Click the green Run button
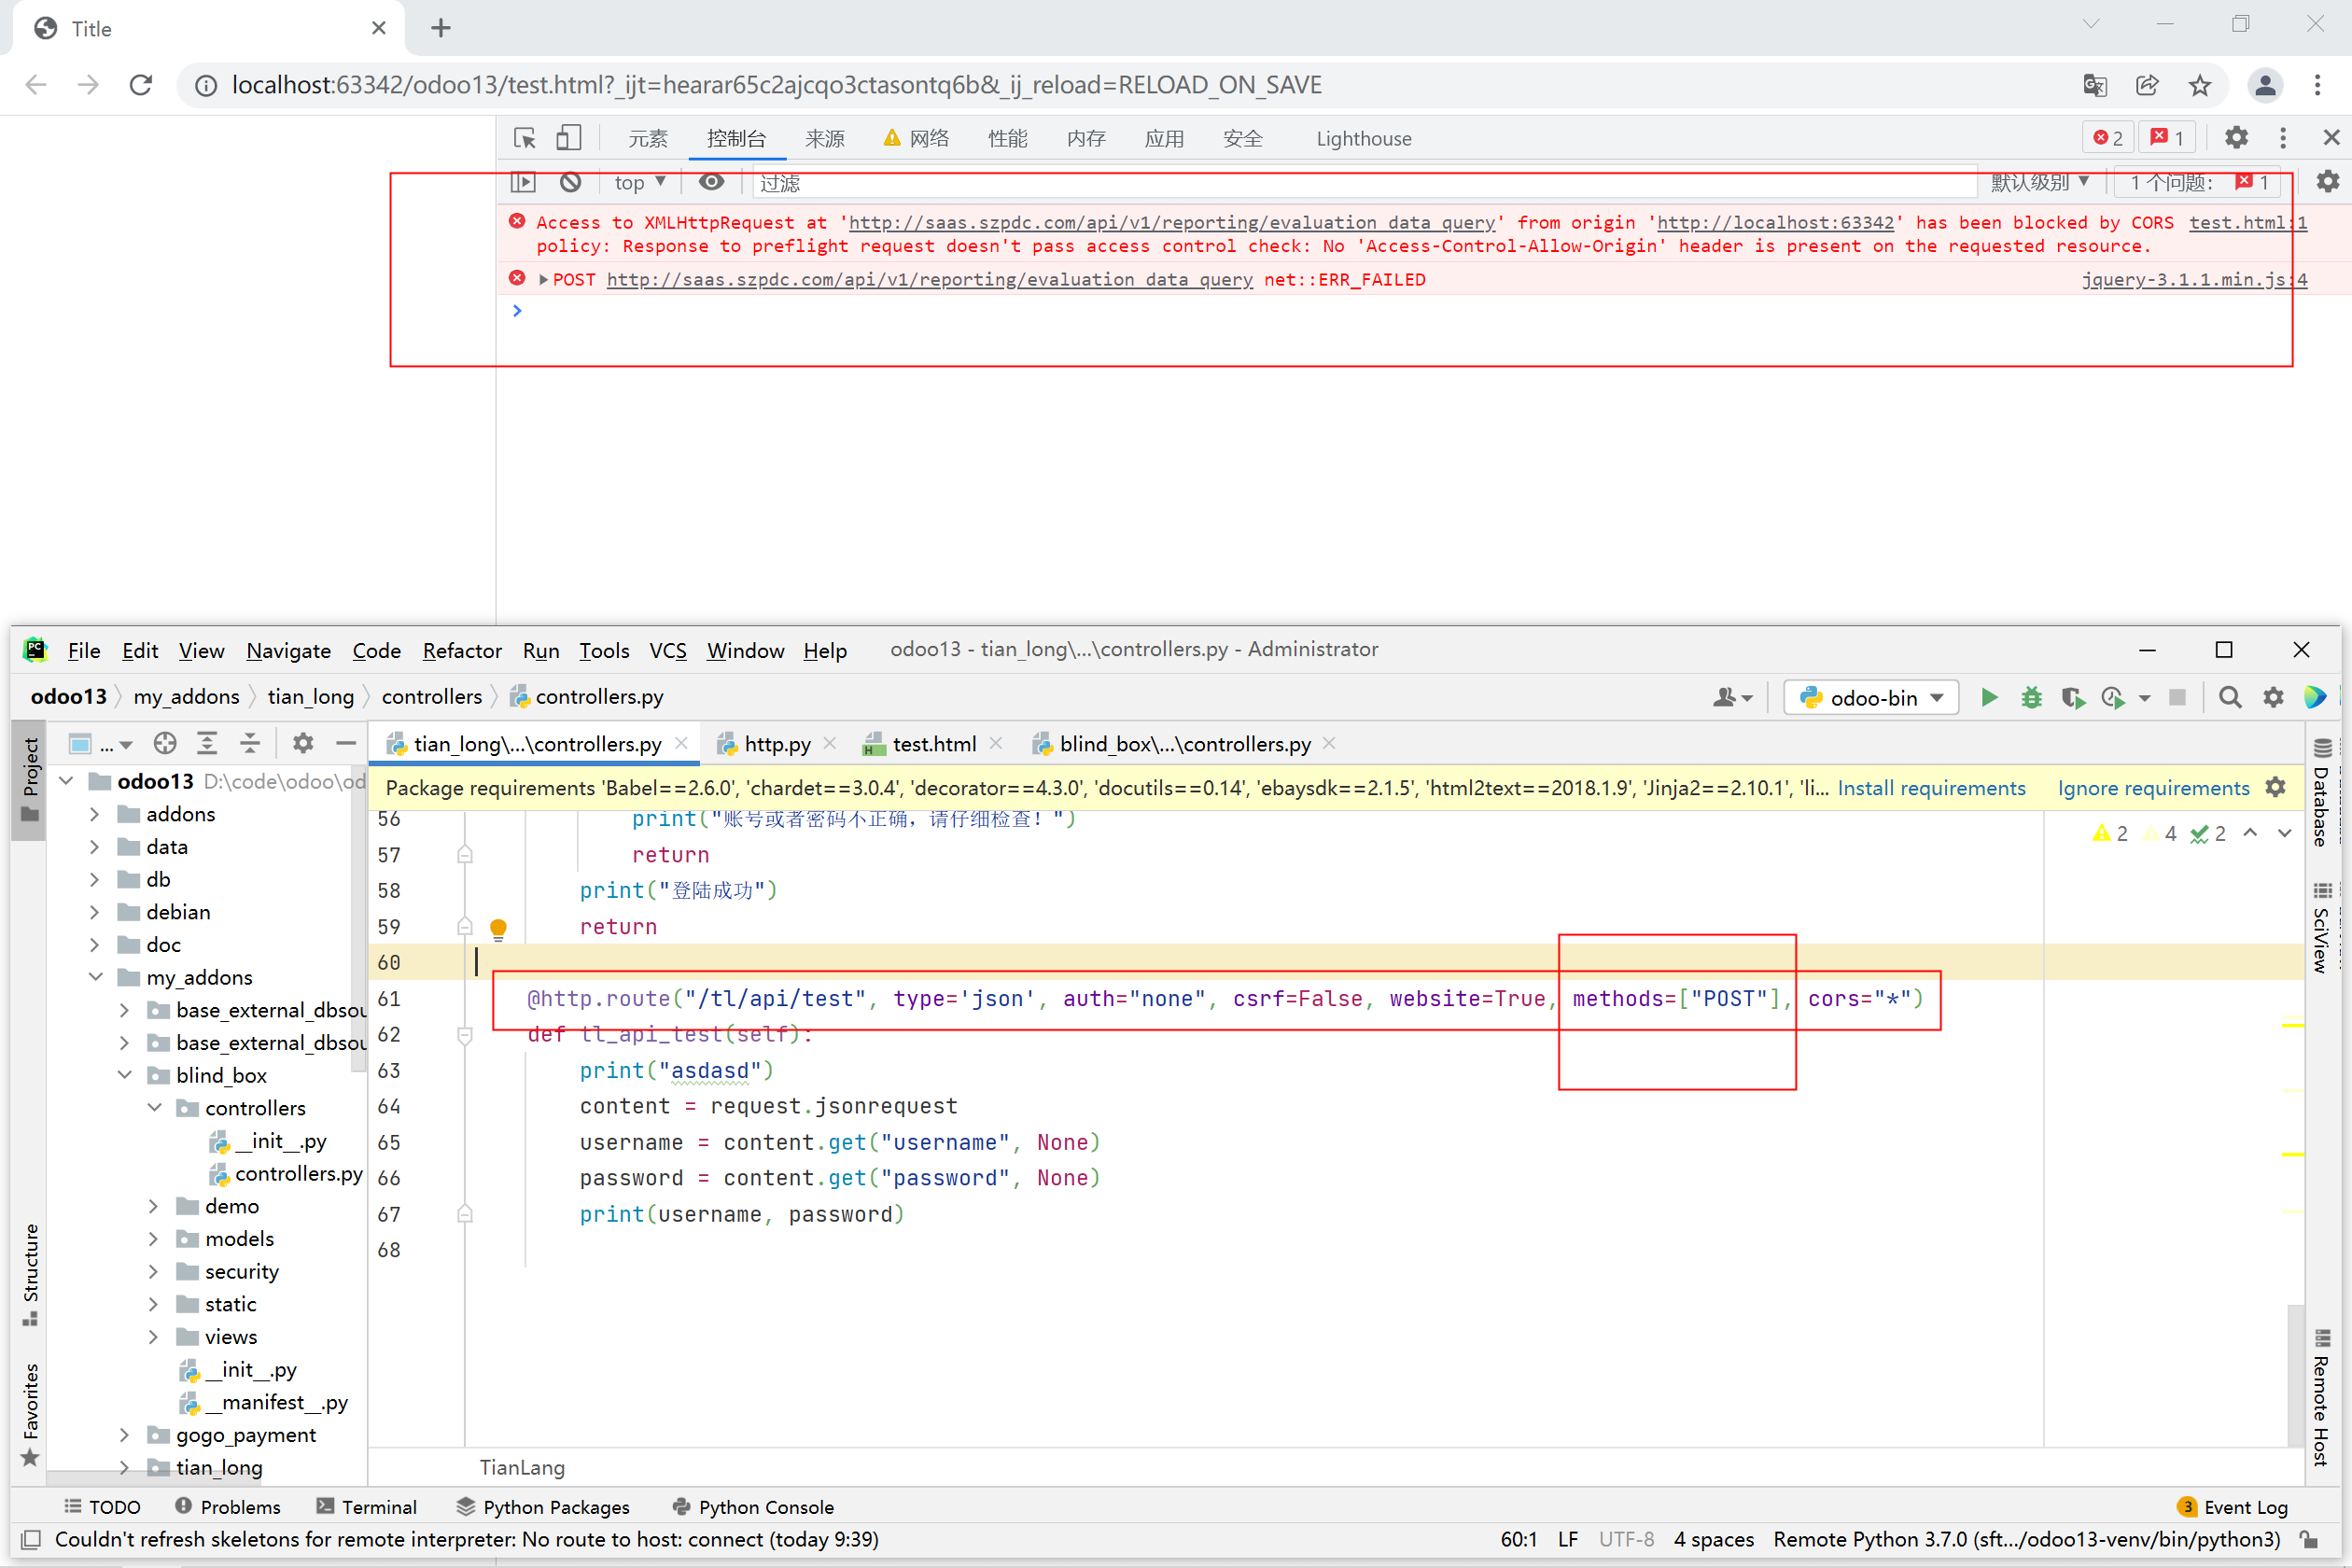The image size is (2352, 1568). pyautogui.click(x=1989, y=697)
